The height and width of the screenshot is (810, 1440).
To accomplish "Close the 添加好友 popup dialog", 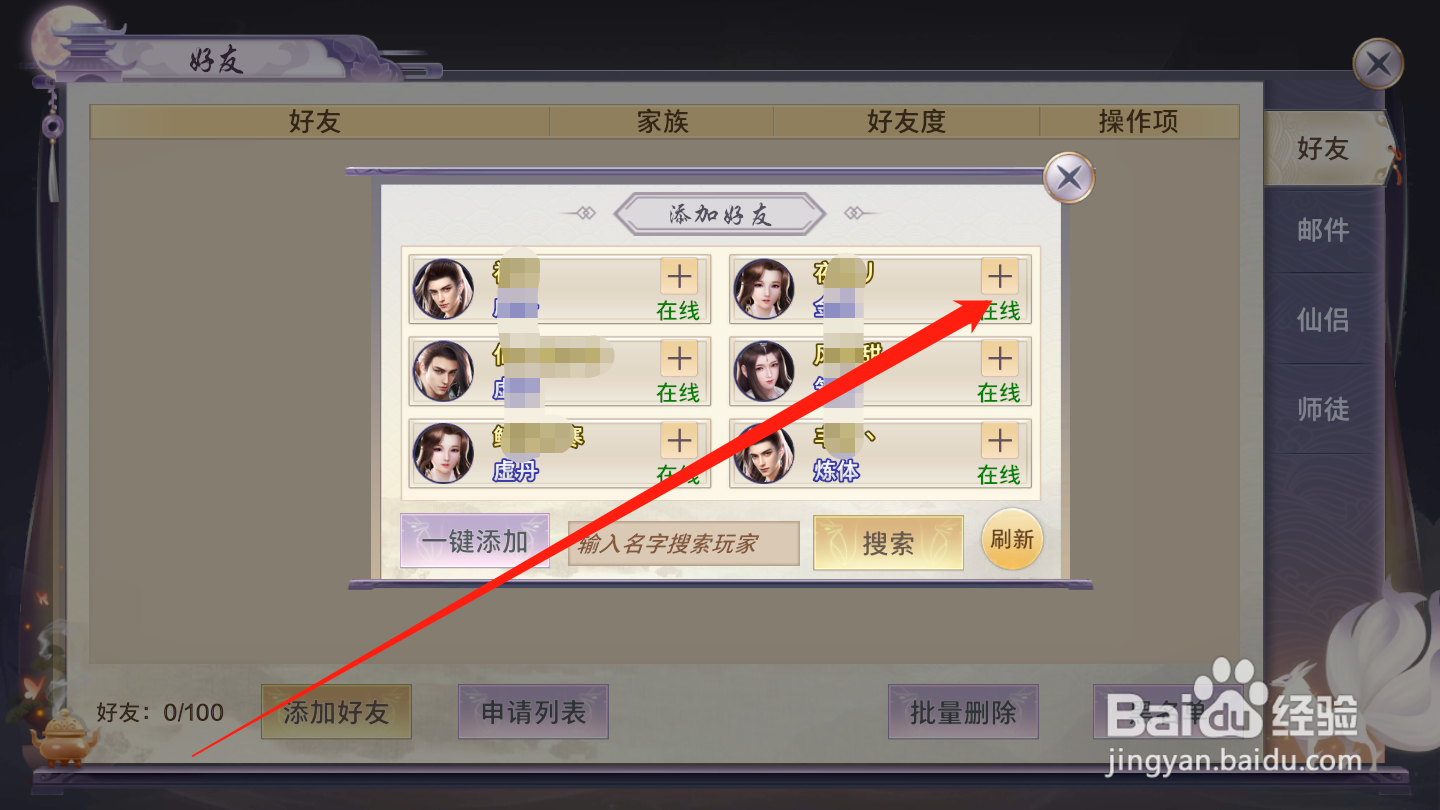I will point(1069,180).
